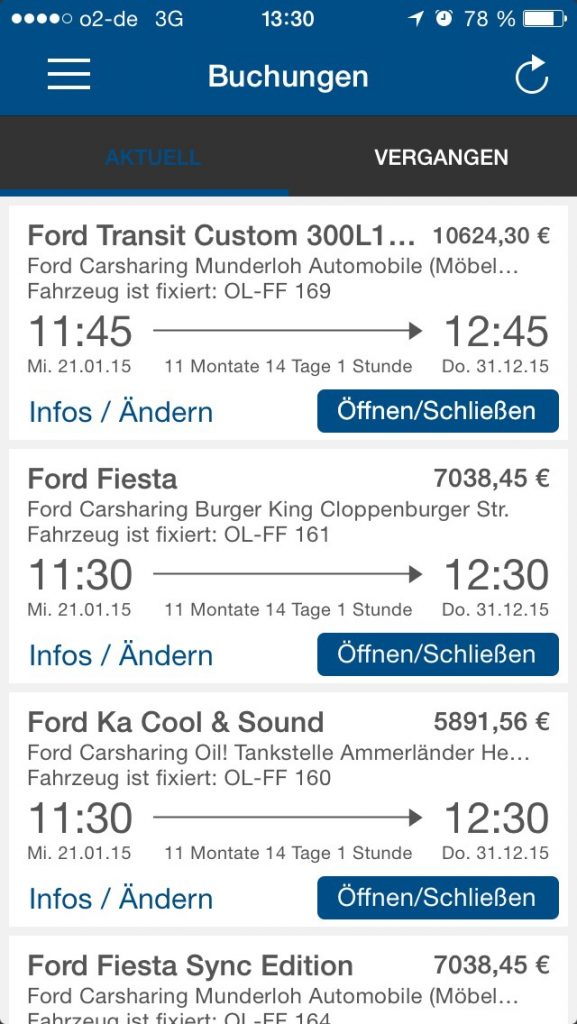Tap the 10624,30 € price
This screenshot has height=1024, width=577.
point(491,236)
